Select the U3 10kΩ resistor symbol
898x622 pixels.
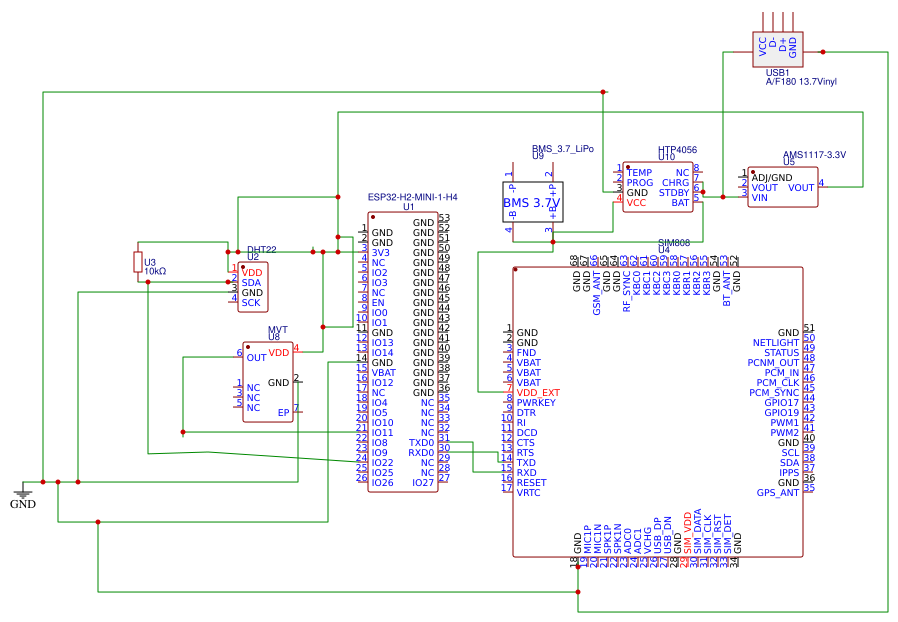click(137, 262)
